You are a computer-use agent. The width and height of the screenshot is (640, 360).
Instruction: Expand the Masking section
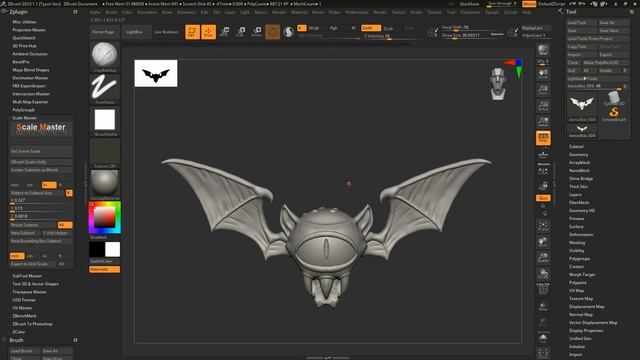[x=577, y=242]
